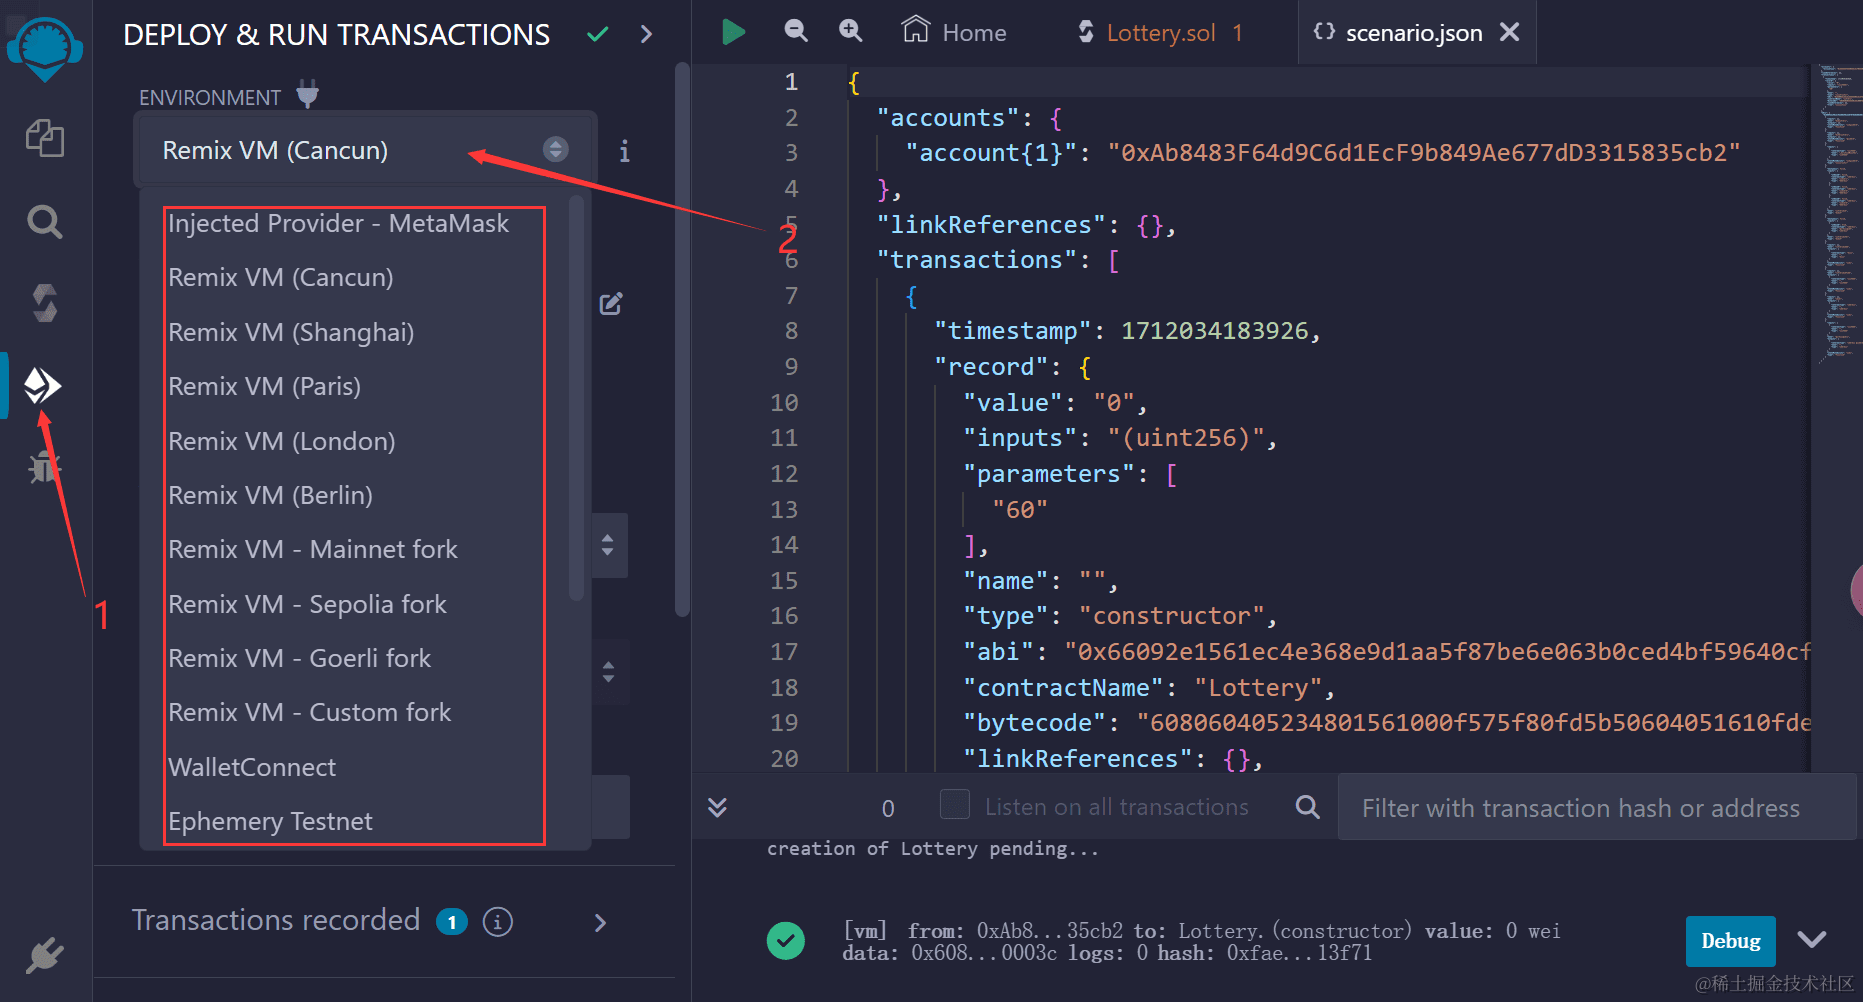Zoom in the editor
The image size is (1863, 1002).
[850, 31]
